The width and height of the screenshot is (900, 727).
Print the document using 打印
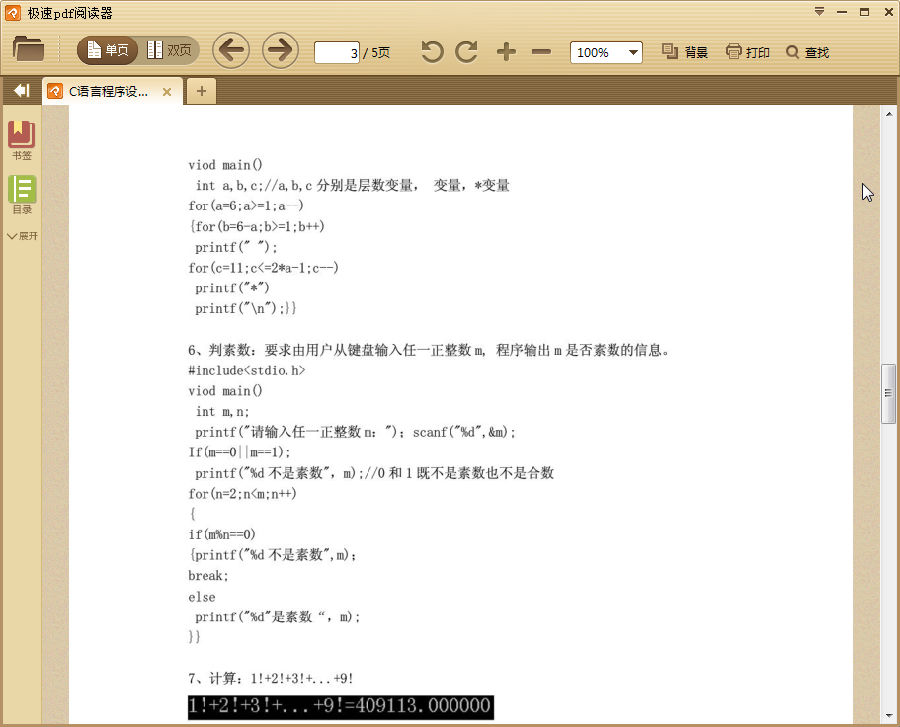point(746,51)
